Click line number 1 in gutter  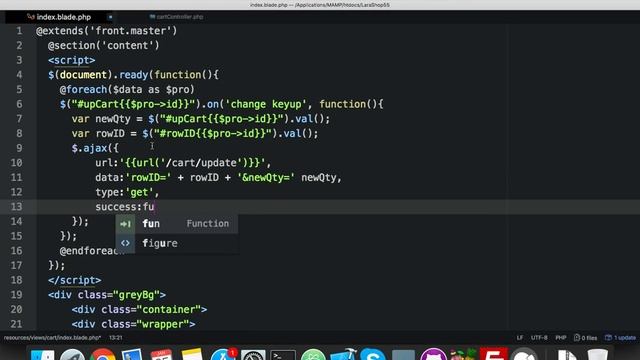(19, 31)
